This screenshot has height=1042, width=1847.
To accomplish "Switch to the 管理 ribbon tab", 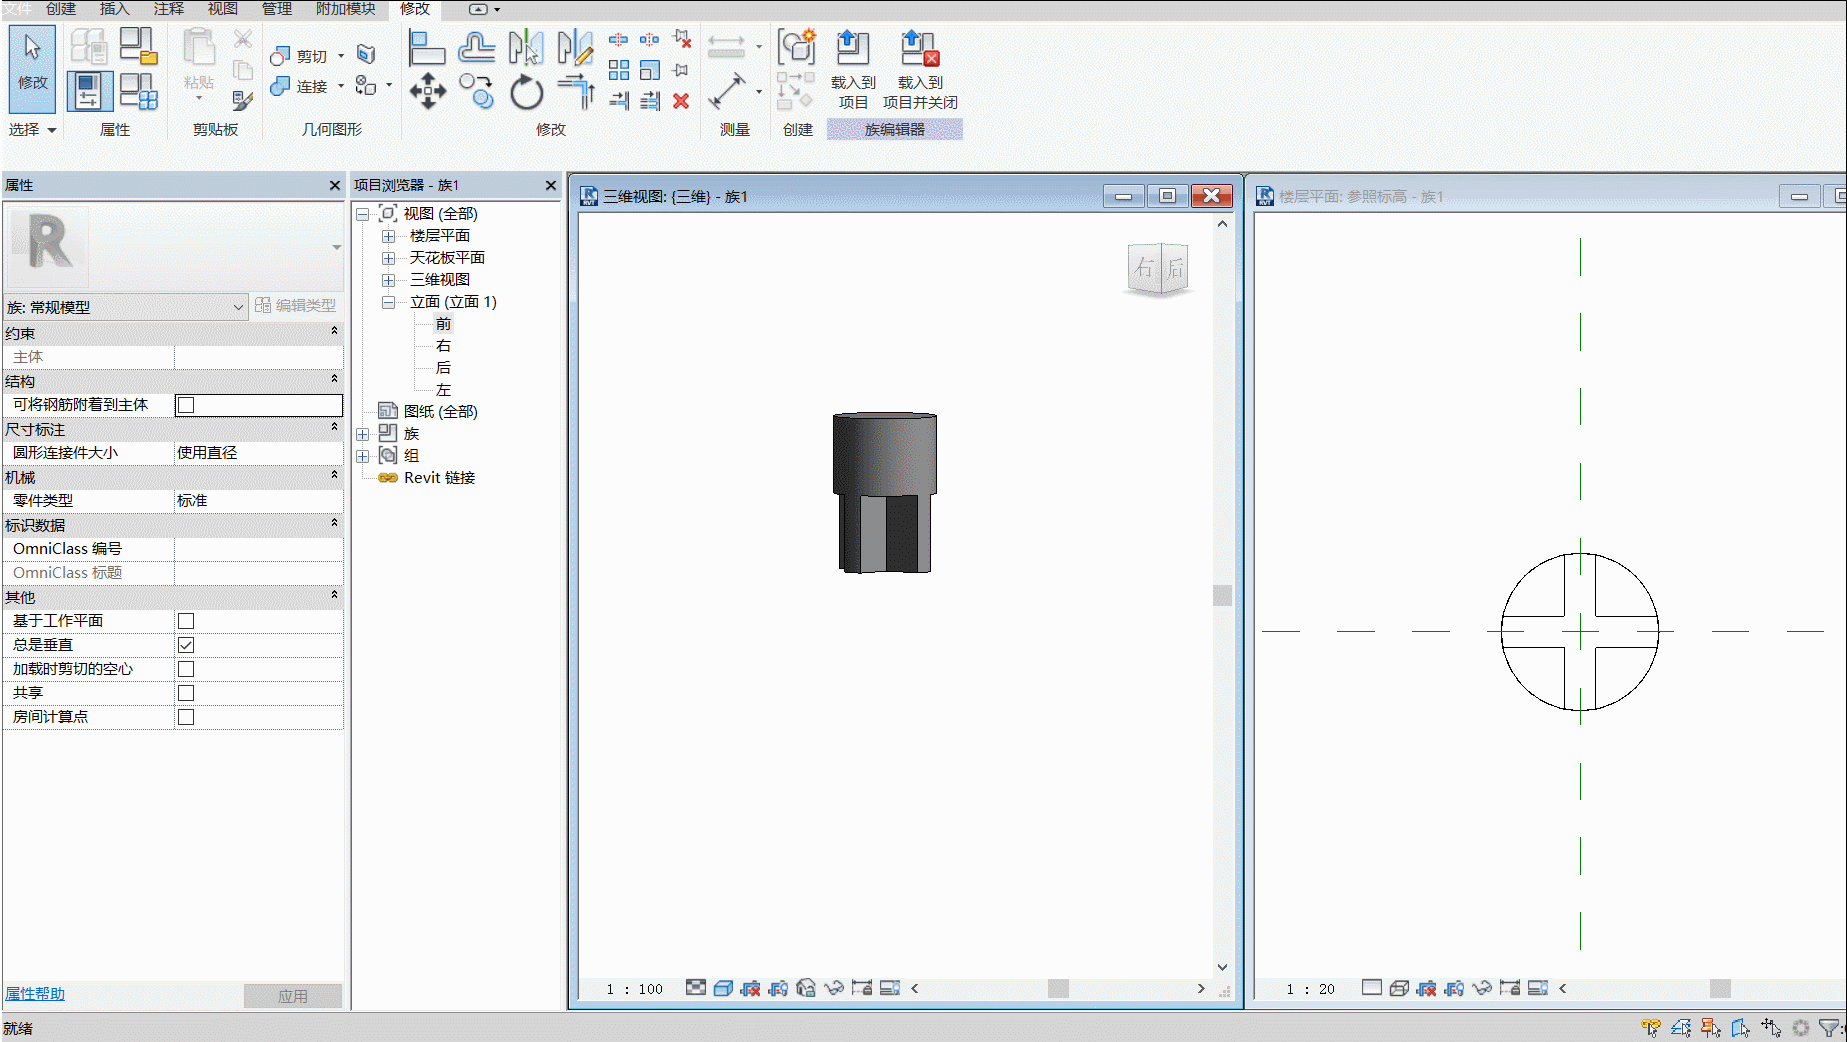I will point(276,9).
